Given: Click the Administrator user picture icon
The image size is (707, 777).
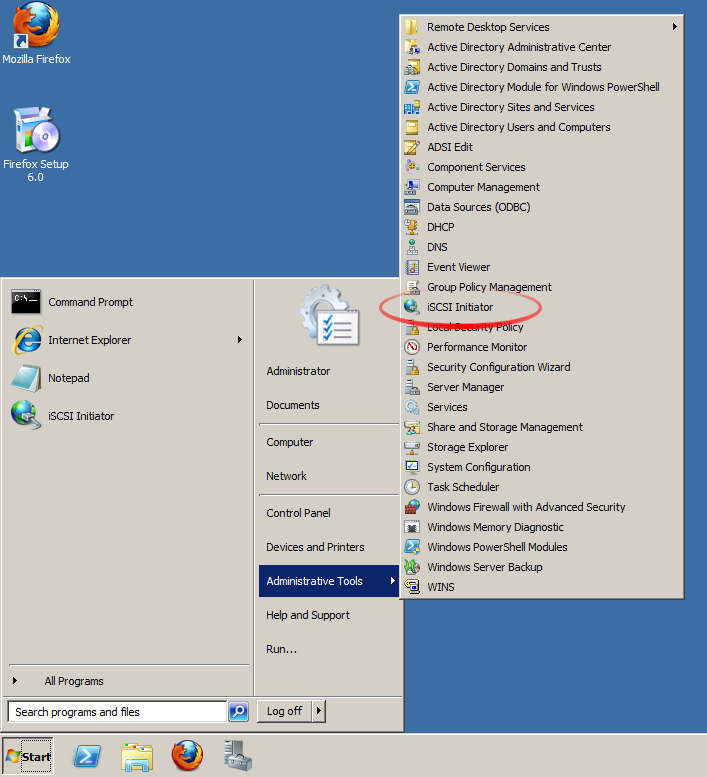Looking at the screenshot, I should 329,316.
